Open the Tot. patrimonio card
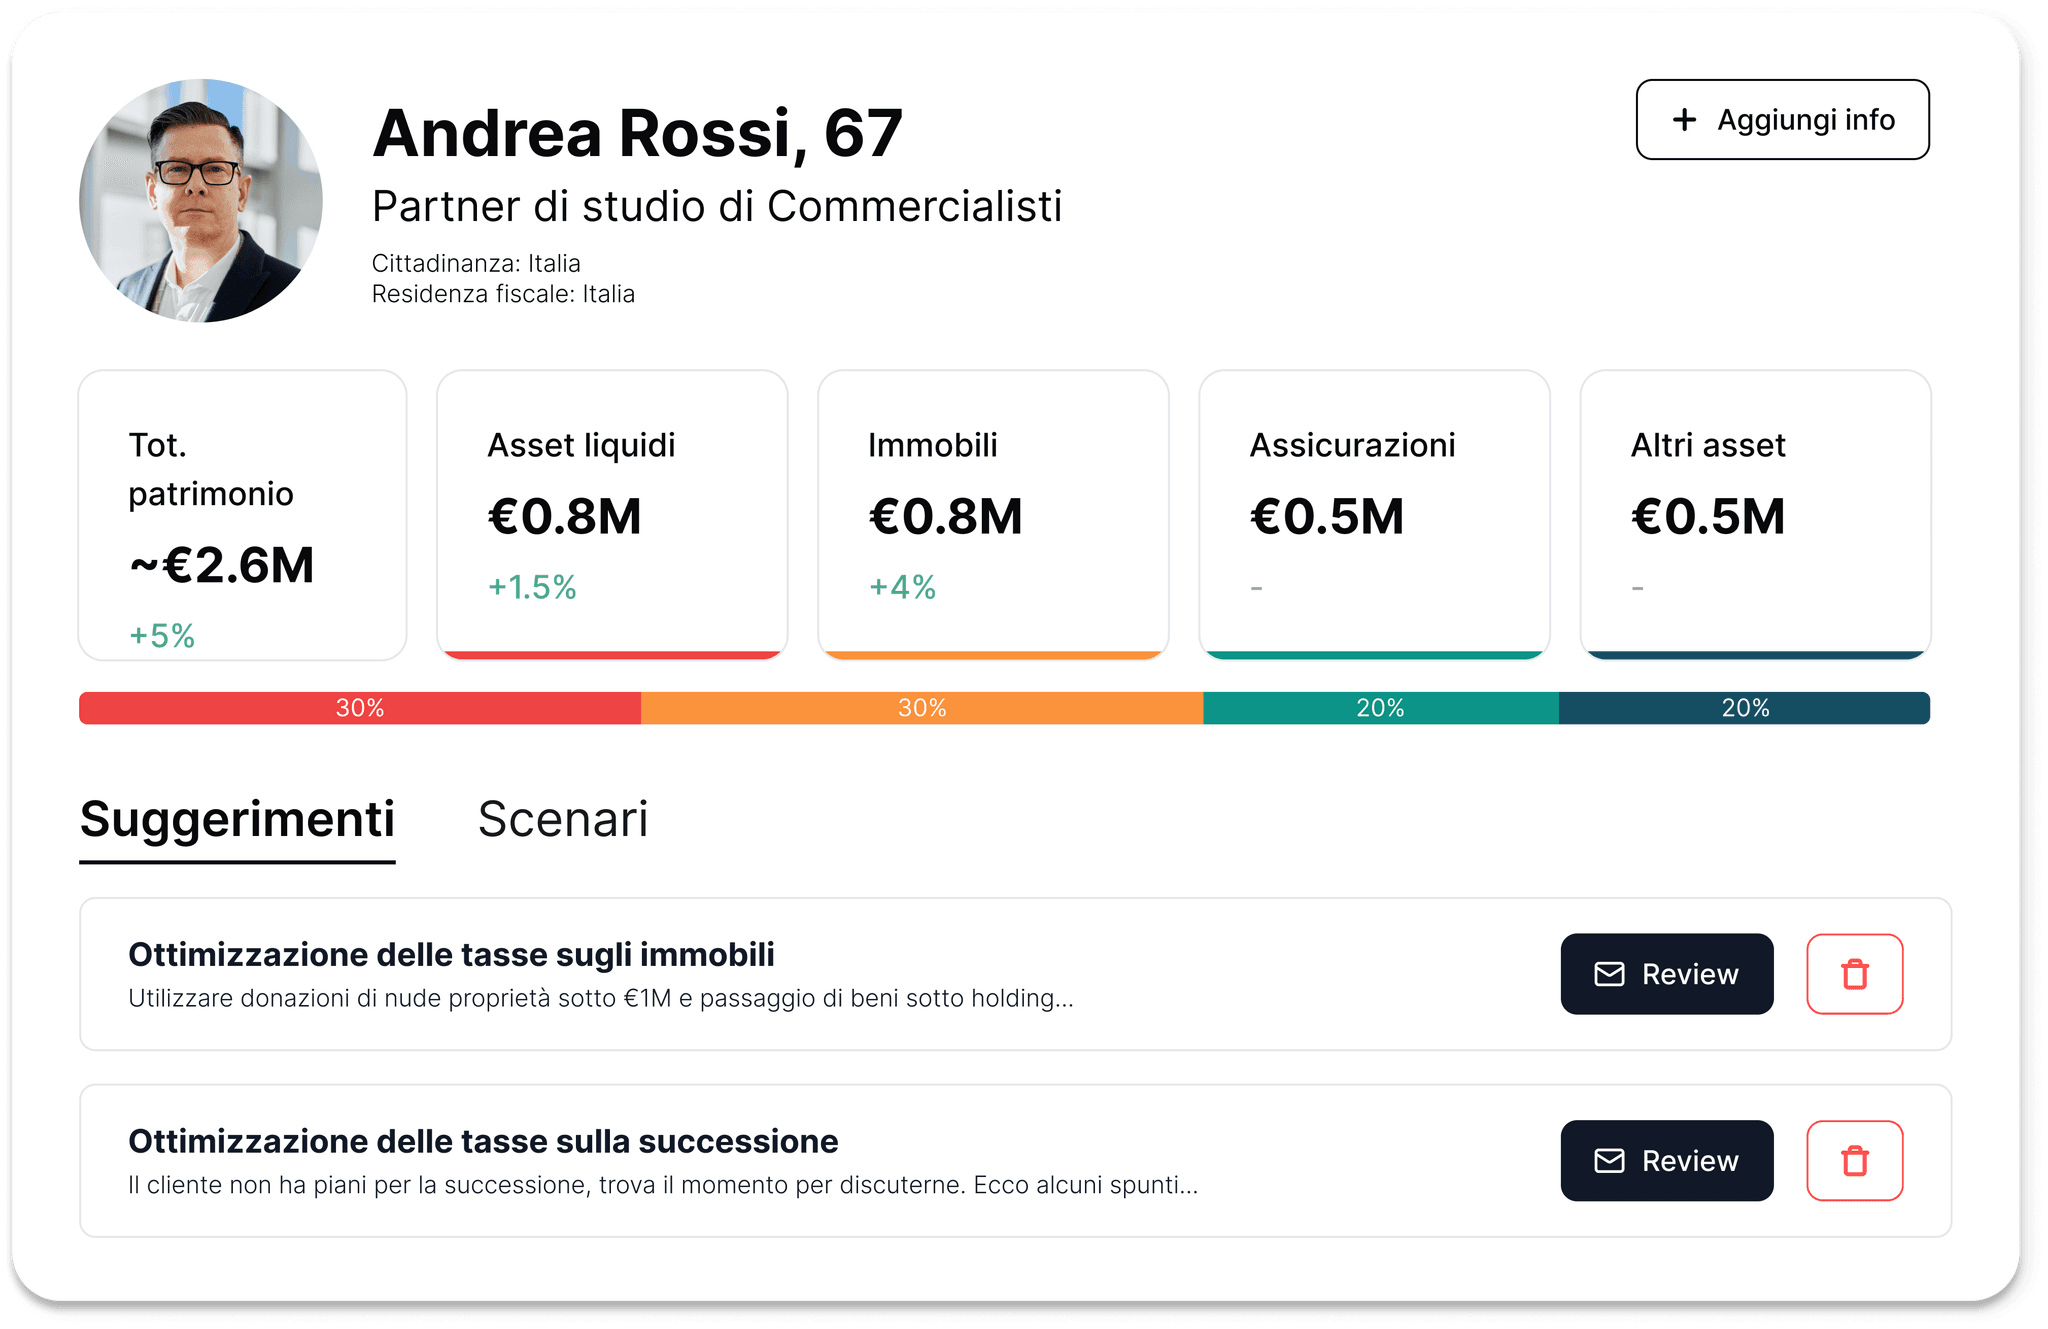The width and height of the screenshot is (2048, 1329). 242,515
